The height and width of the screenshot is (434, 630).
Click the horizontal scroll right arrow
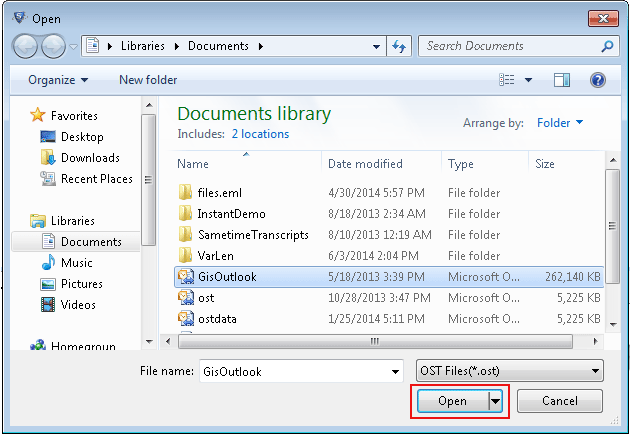point(595,342)
